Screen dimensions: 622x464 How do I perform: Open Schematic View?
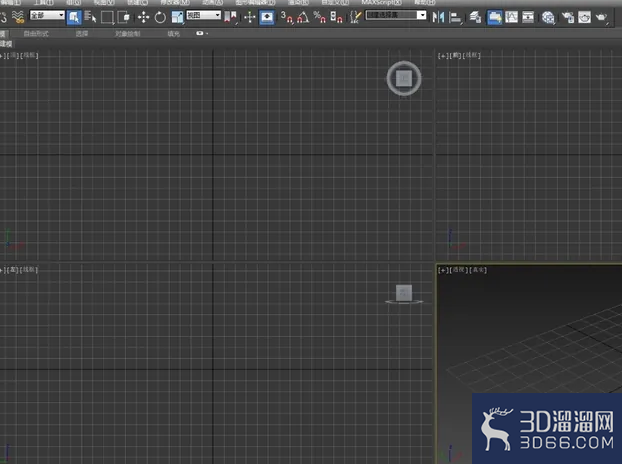tap(528, 17)
